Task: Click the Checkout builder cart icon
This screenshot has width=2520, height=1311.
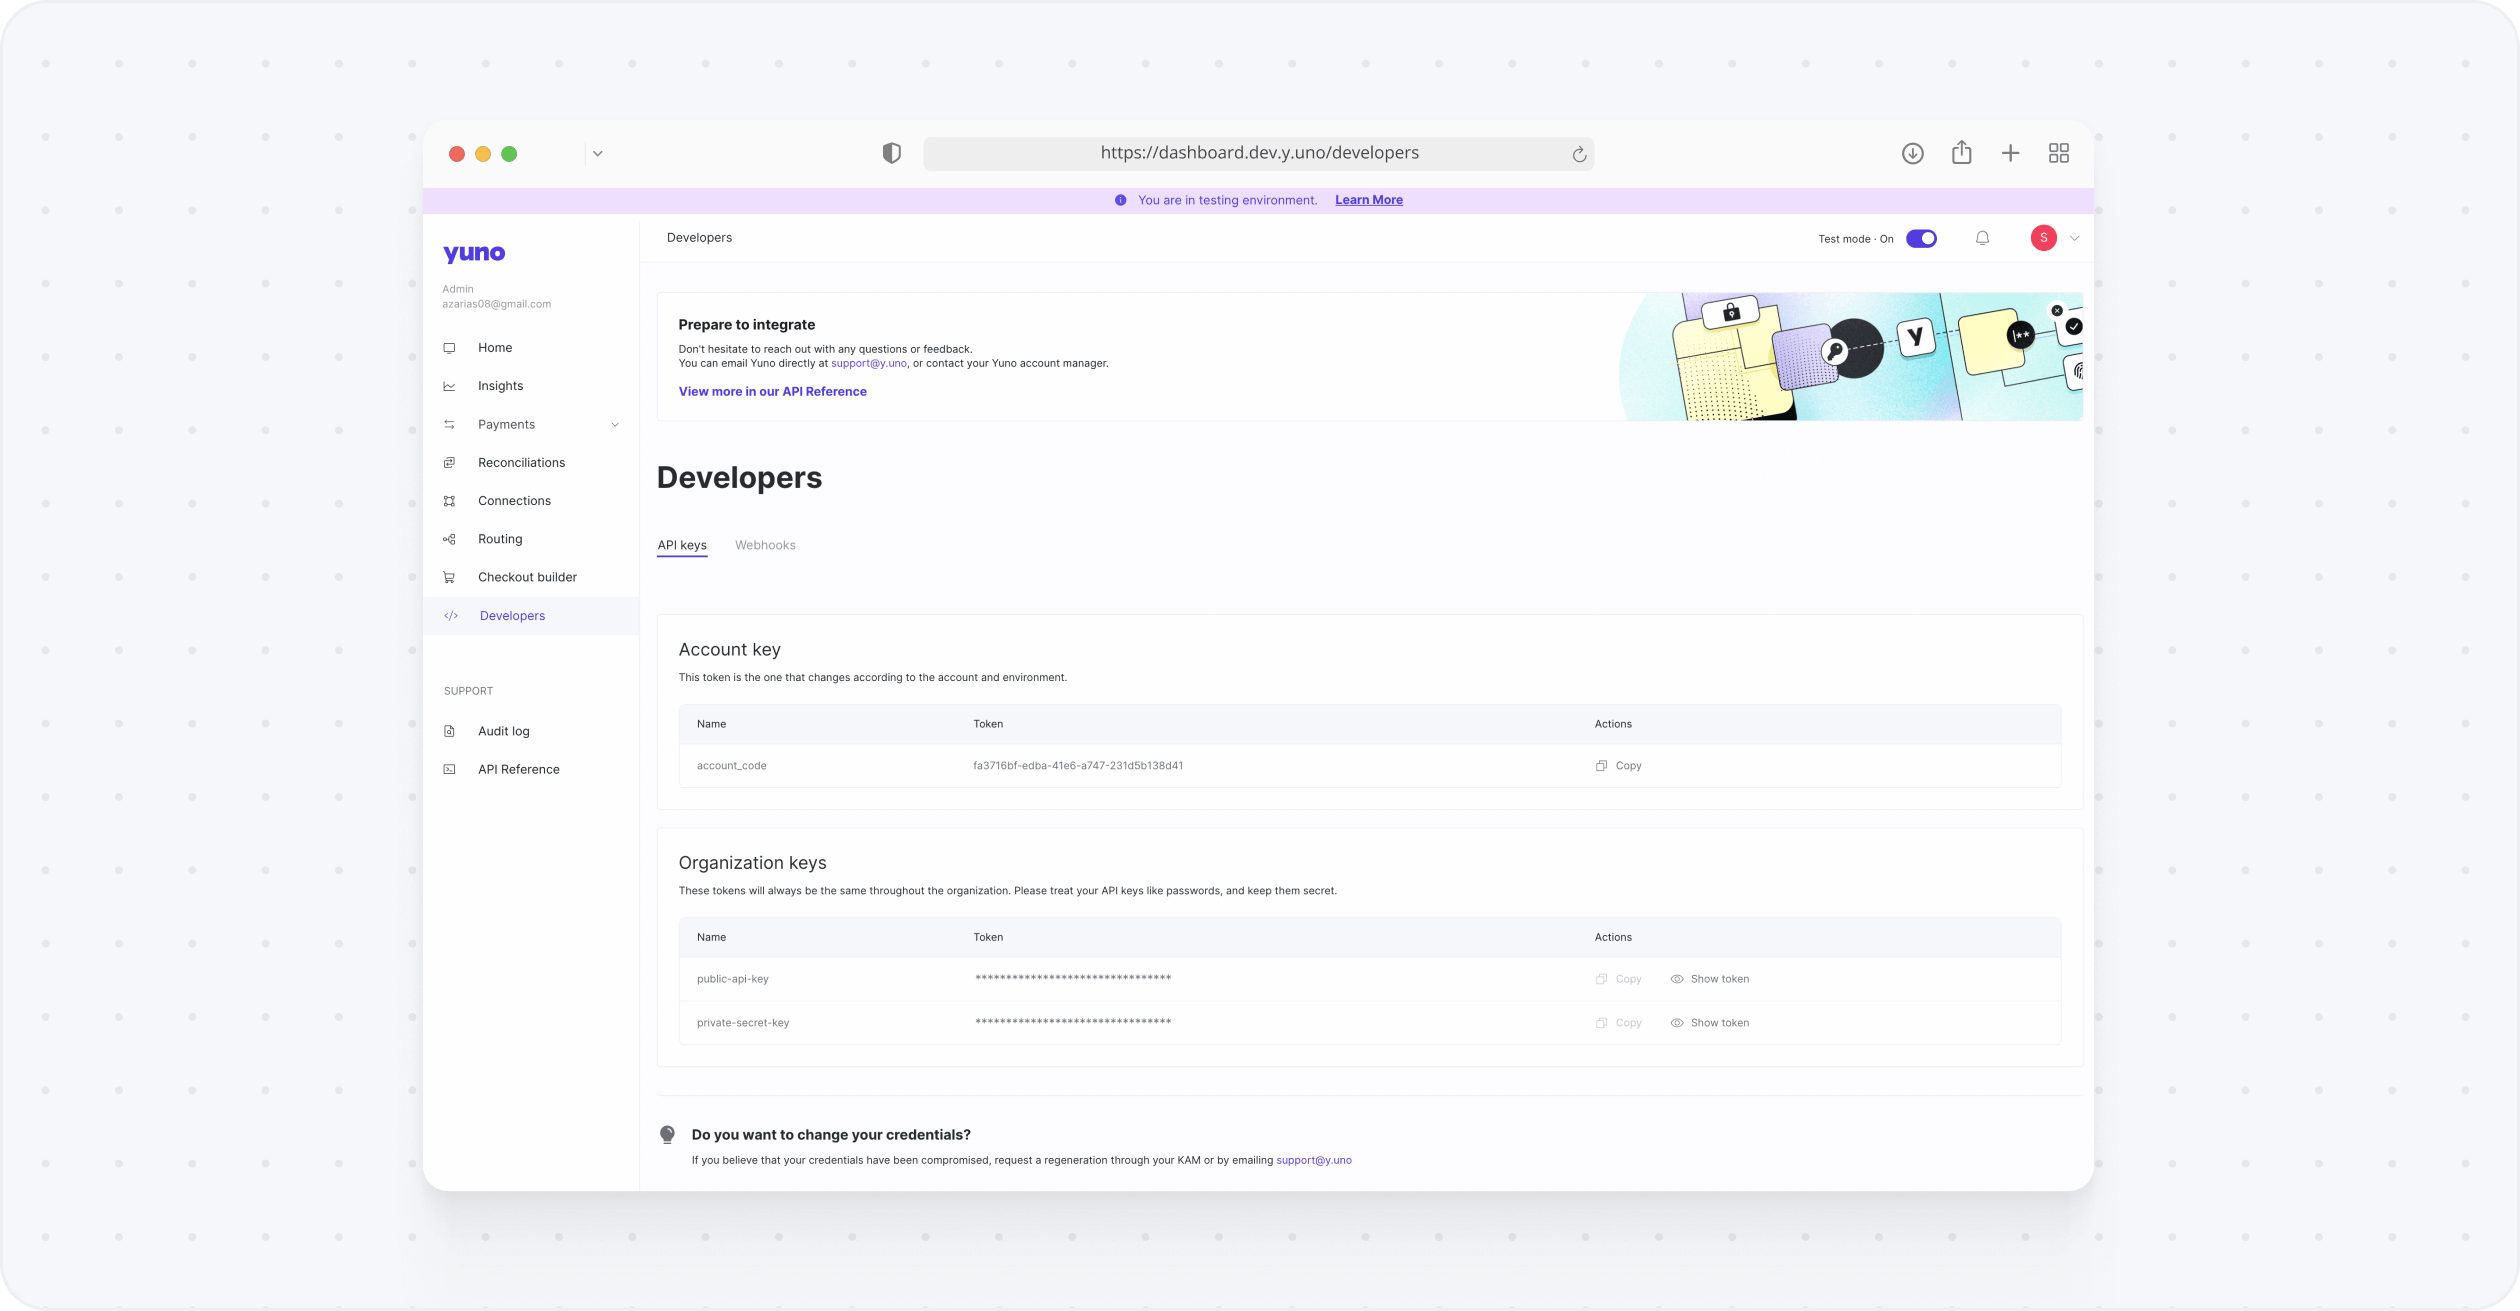Action: [x=450, y=577]
